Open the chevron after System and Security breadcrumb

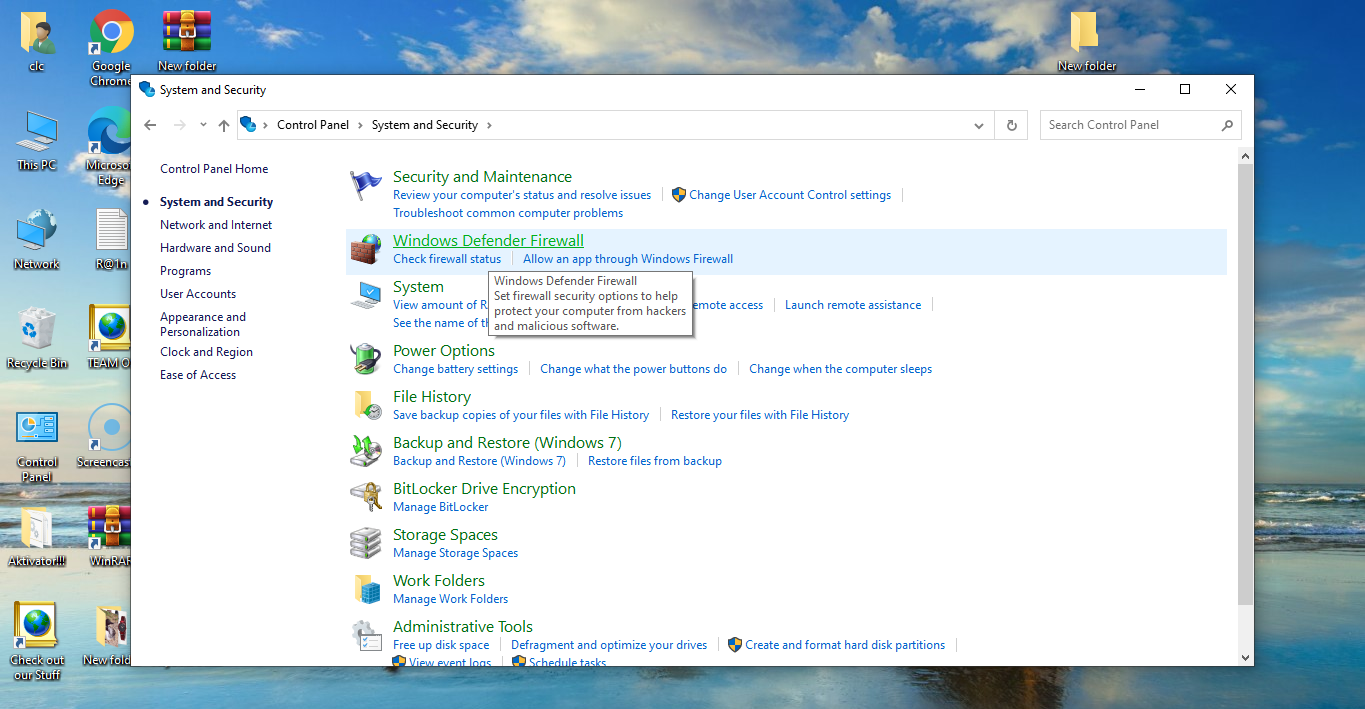click(x=488, y=124)
